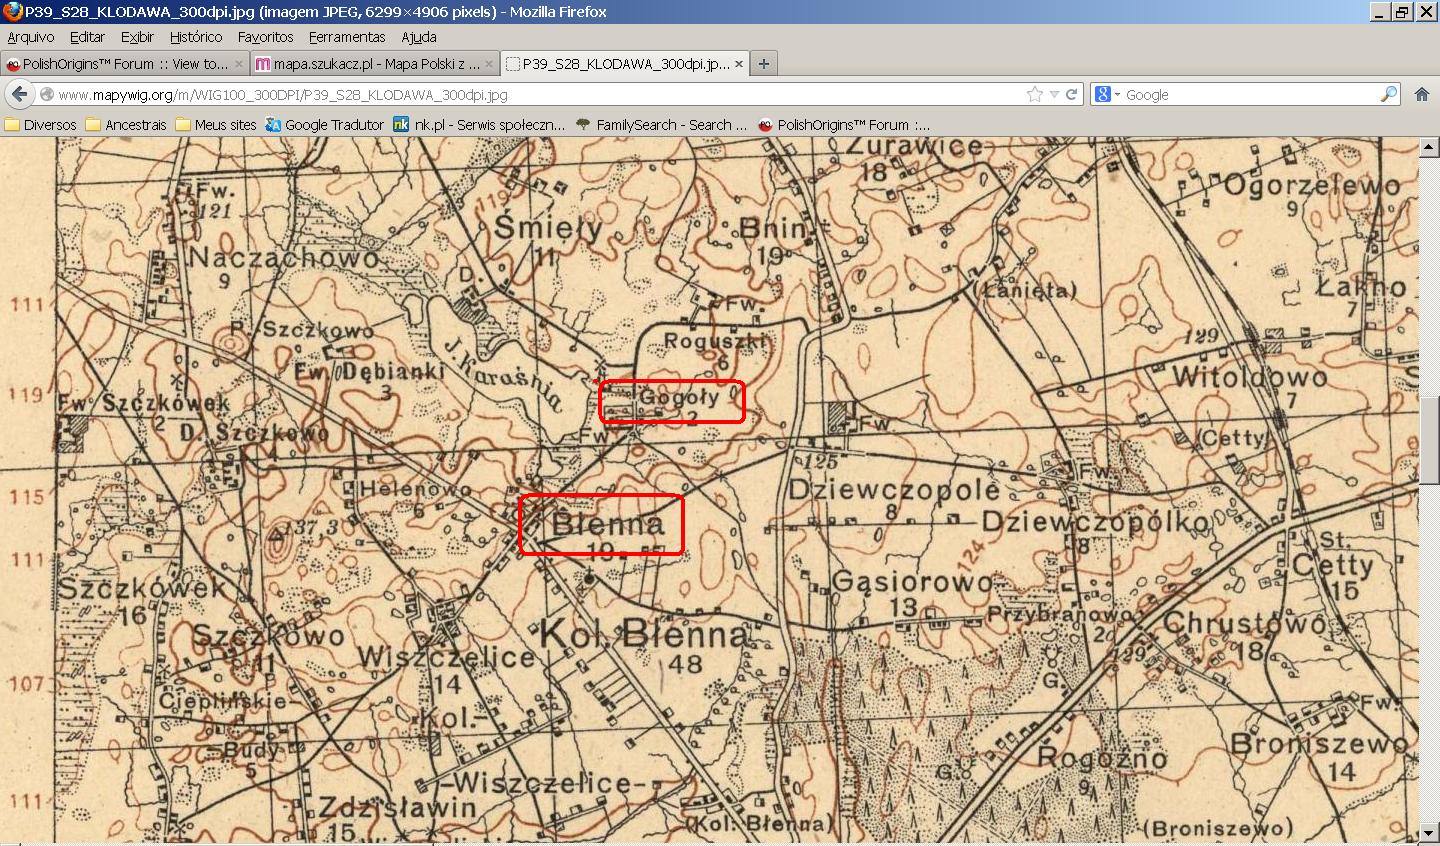Click the Dziewczopole label on map

pos(894,490)
